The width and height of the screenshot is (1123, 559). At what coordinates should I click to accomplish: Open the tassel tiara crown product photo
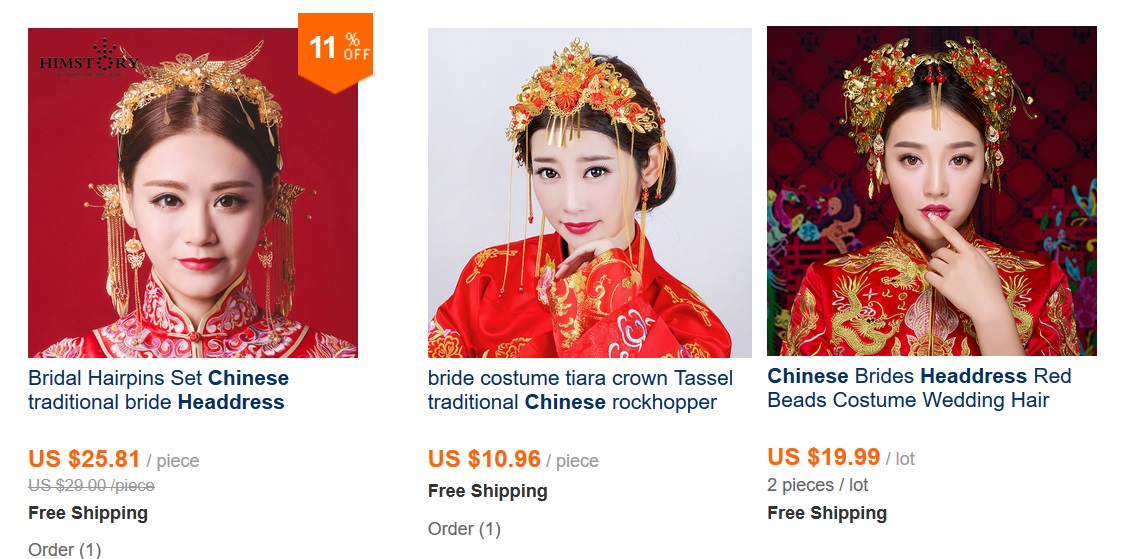589,193
